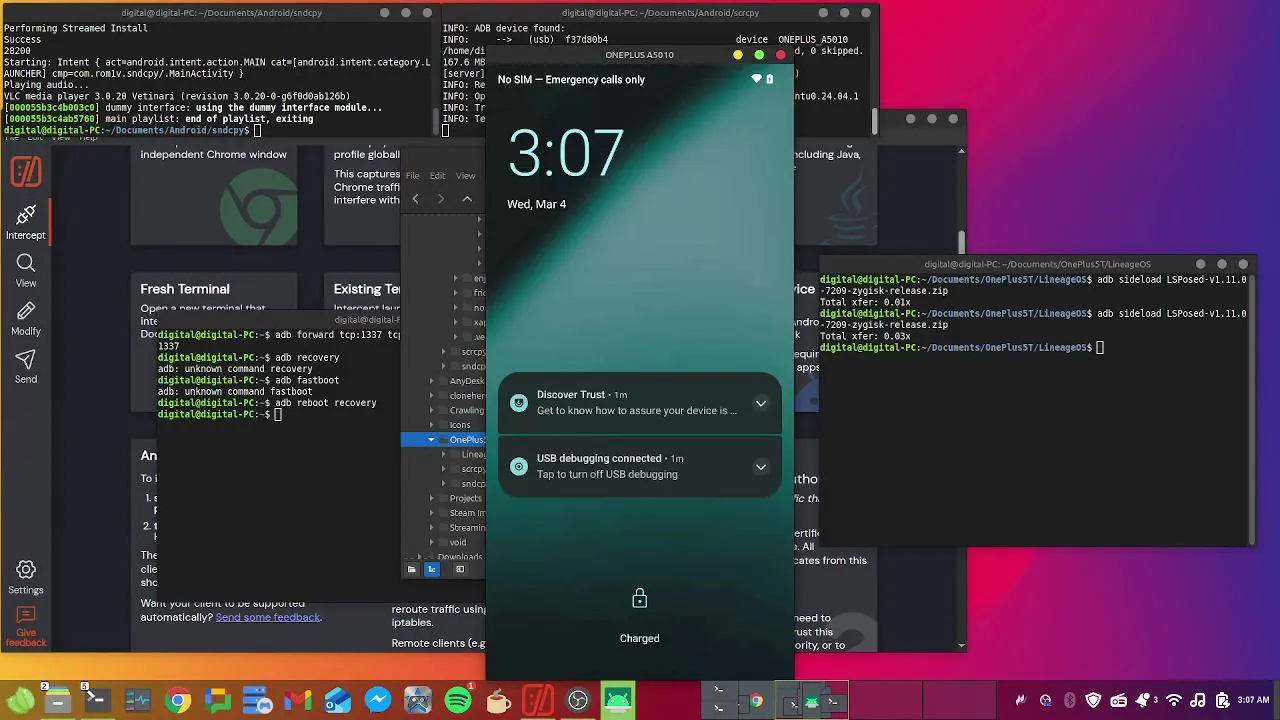
Task: Click the HTTP Toolkit logo at sidebar top
Action: click(26, 172)
